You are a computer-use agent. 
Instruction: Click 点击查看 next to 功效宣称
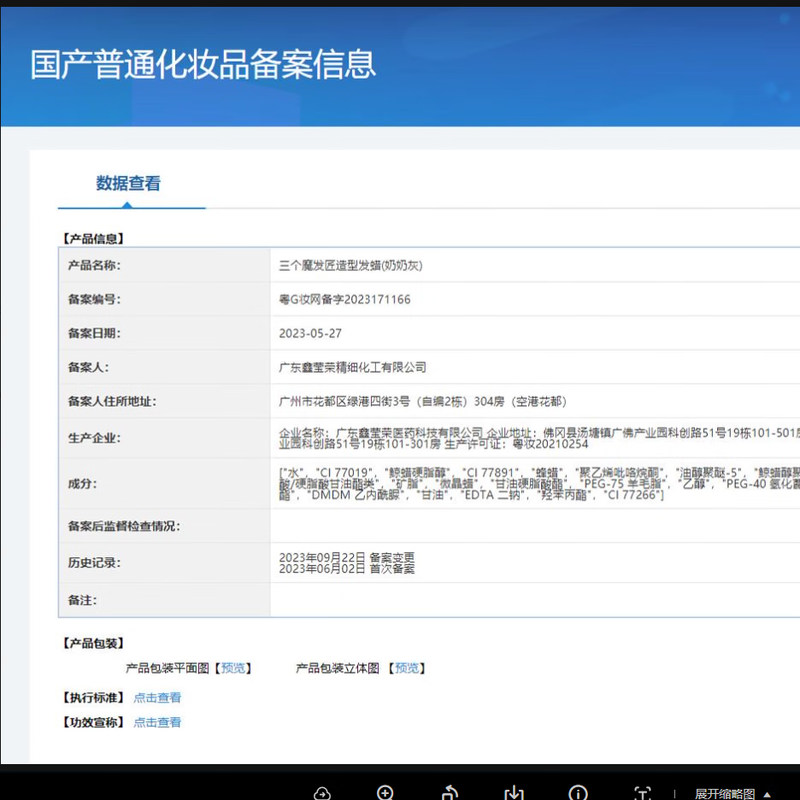pos(157,722)
